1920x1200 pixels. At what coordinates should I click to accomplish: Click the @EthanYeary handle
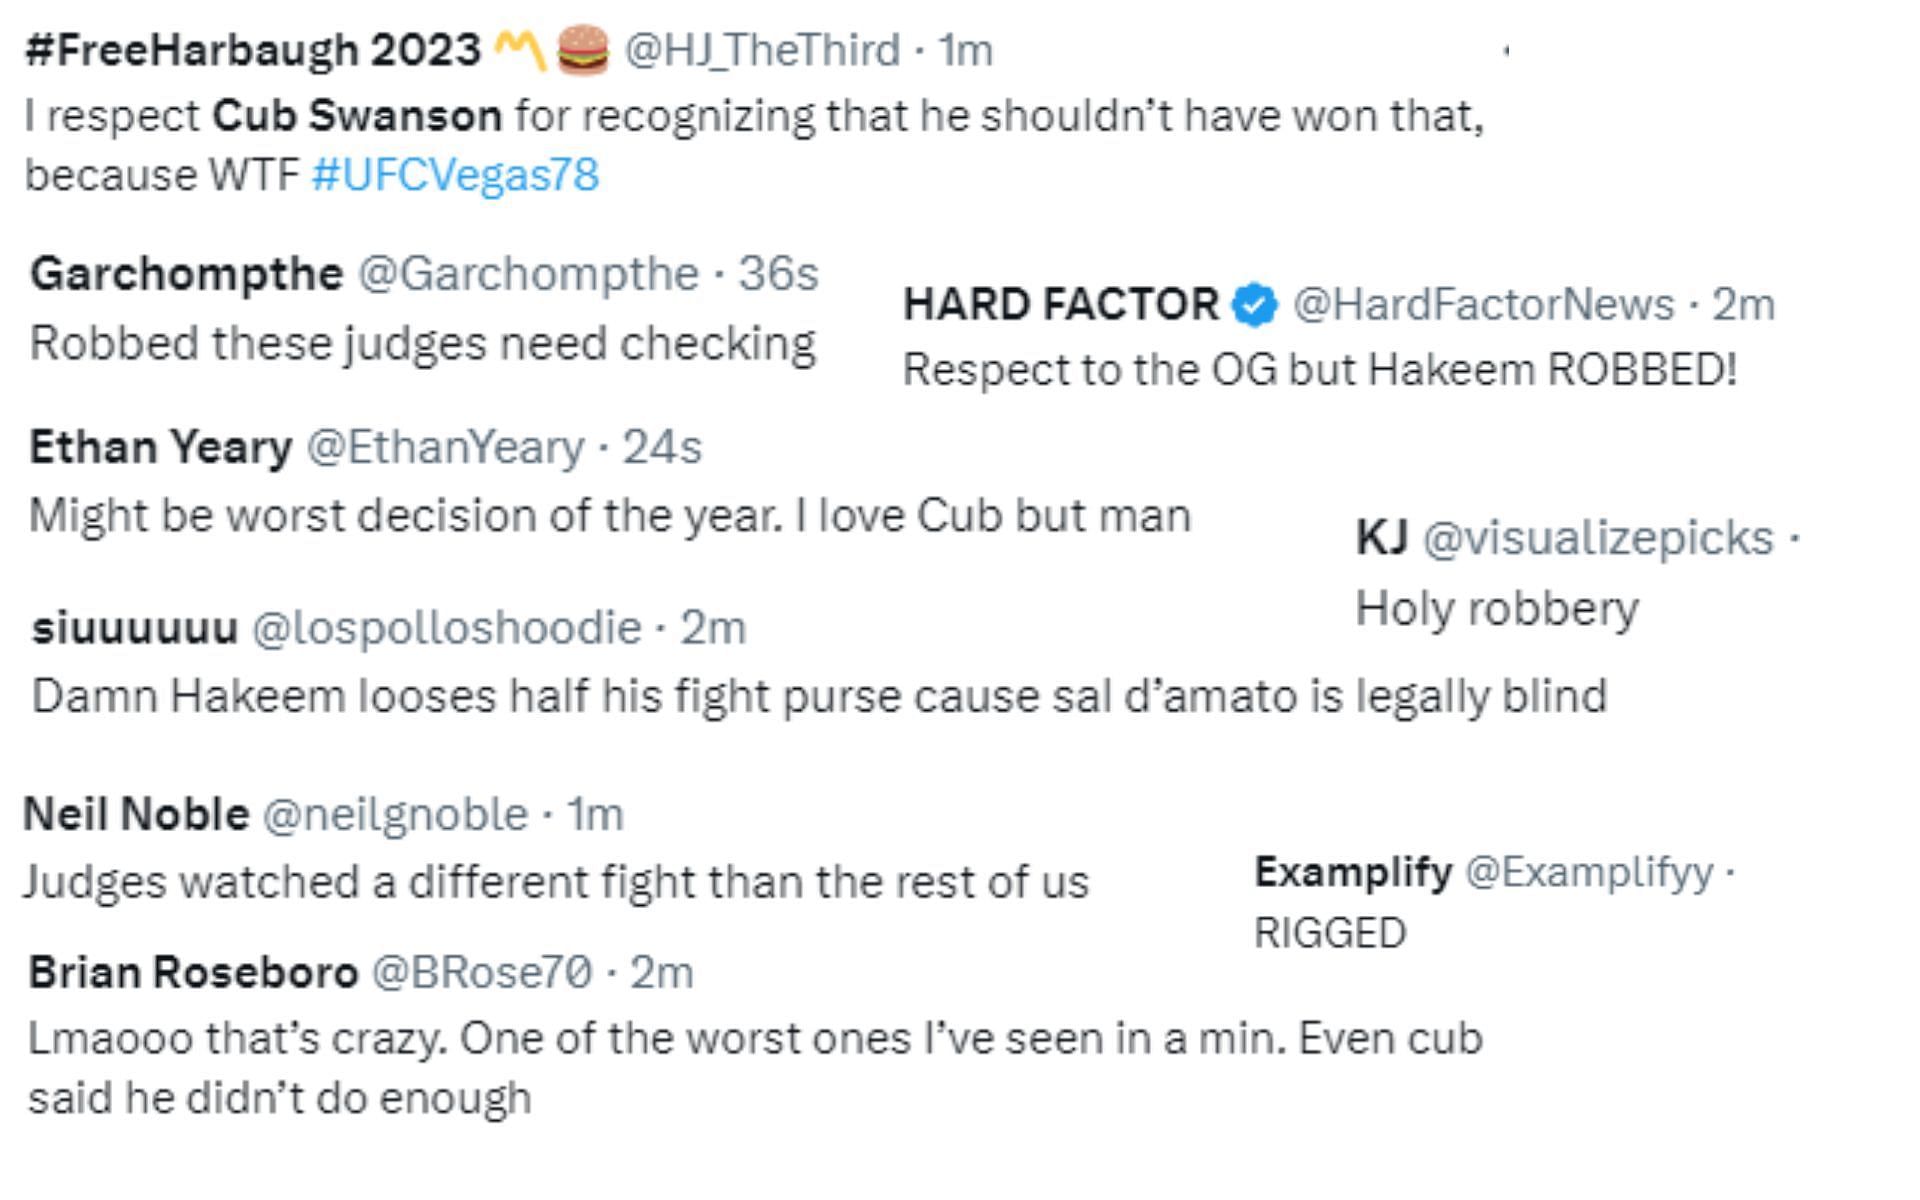(445, 448)
